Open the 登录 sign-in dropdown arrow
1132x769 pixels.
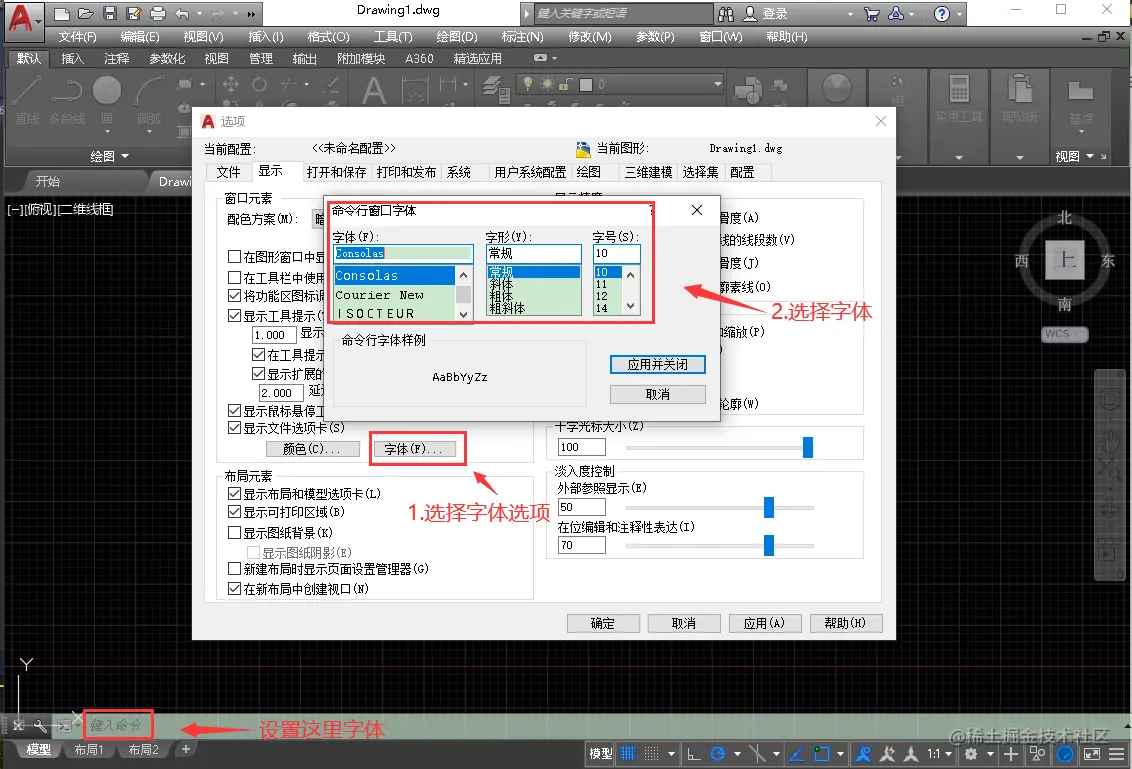850,14
